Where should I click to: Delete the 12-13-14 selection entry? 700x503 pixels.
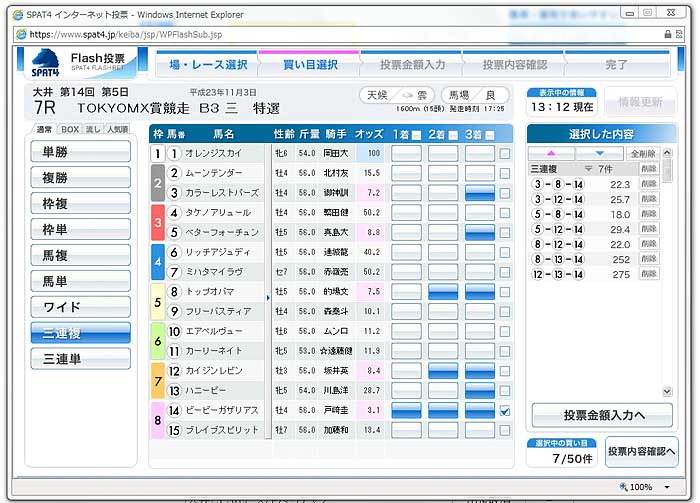(649, 274)
